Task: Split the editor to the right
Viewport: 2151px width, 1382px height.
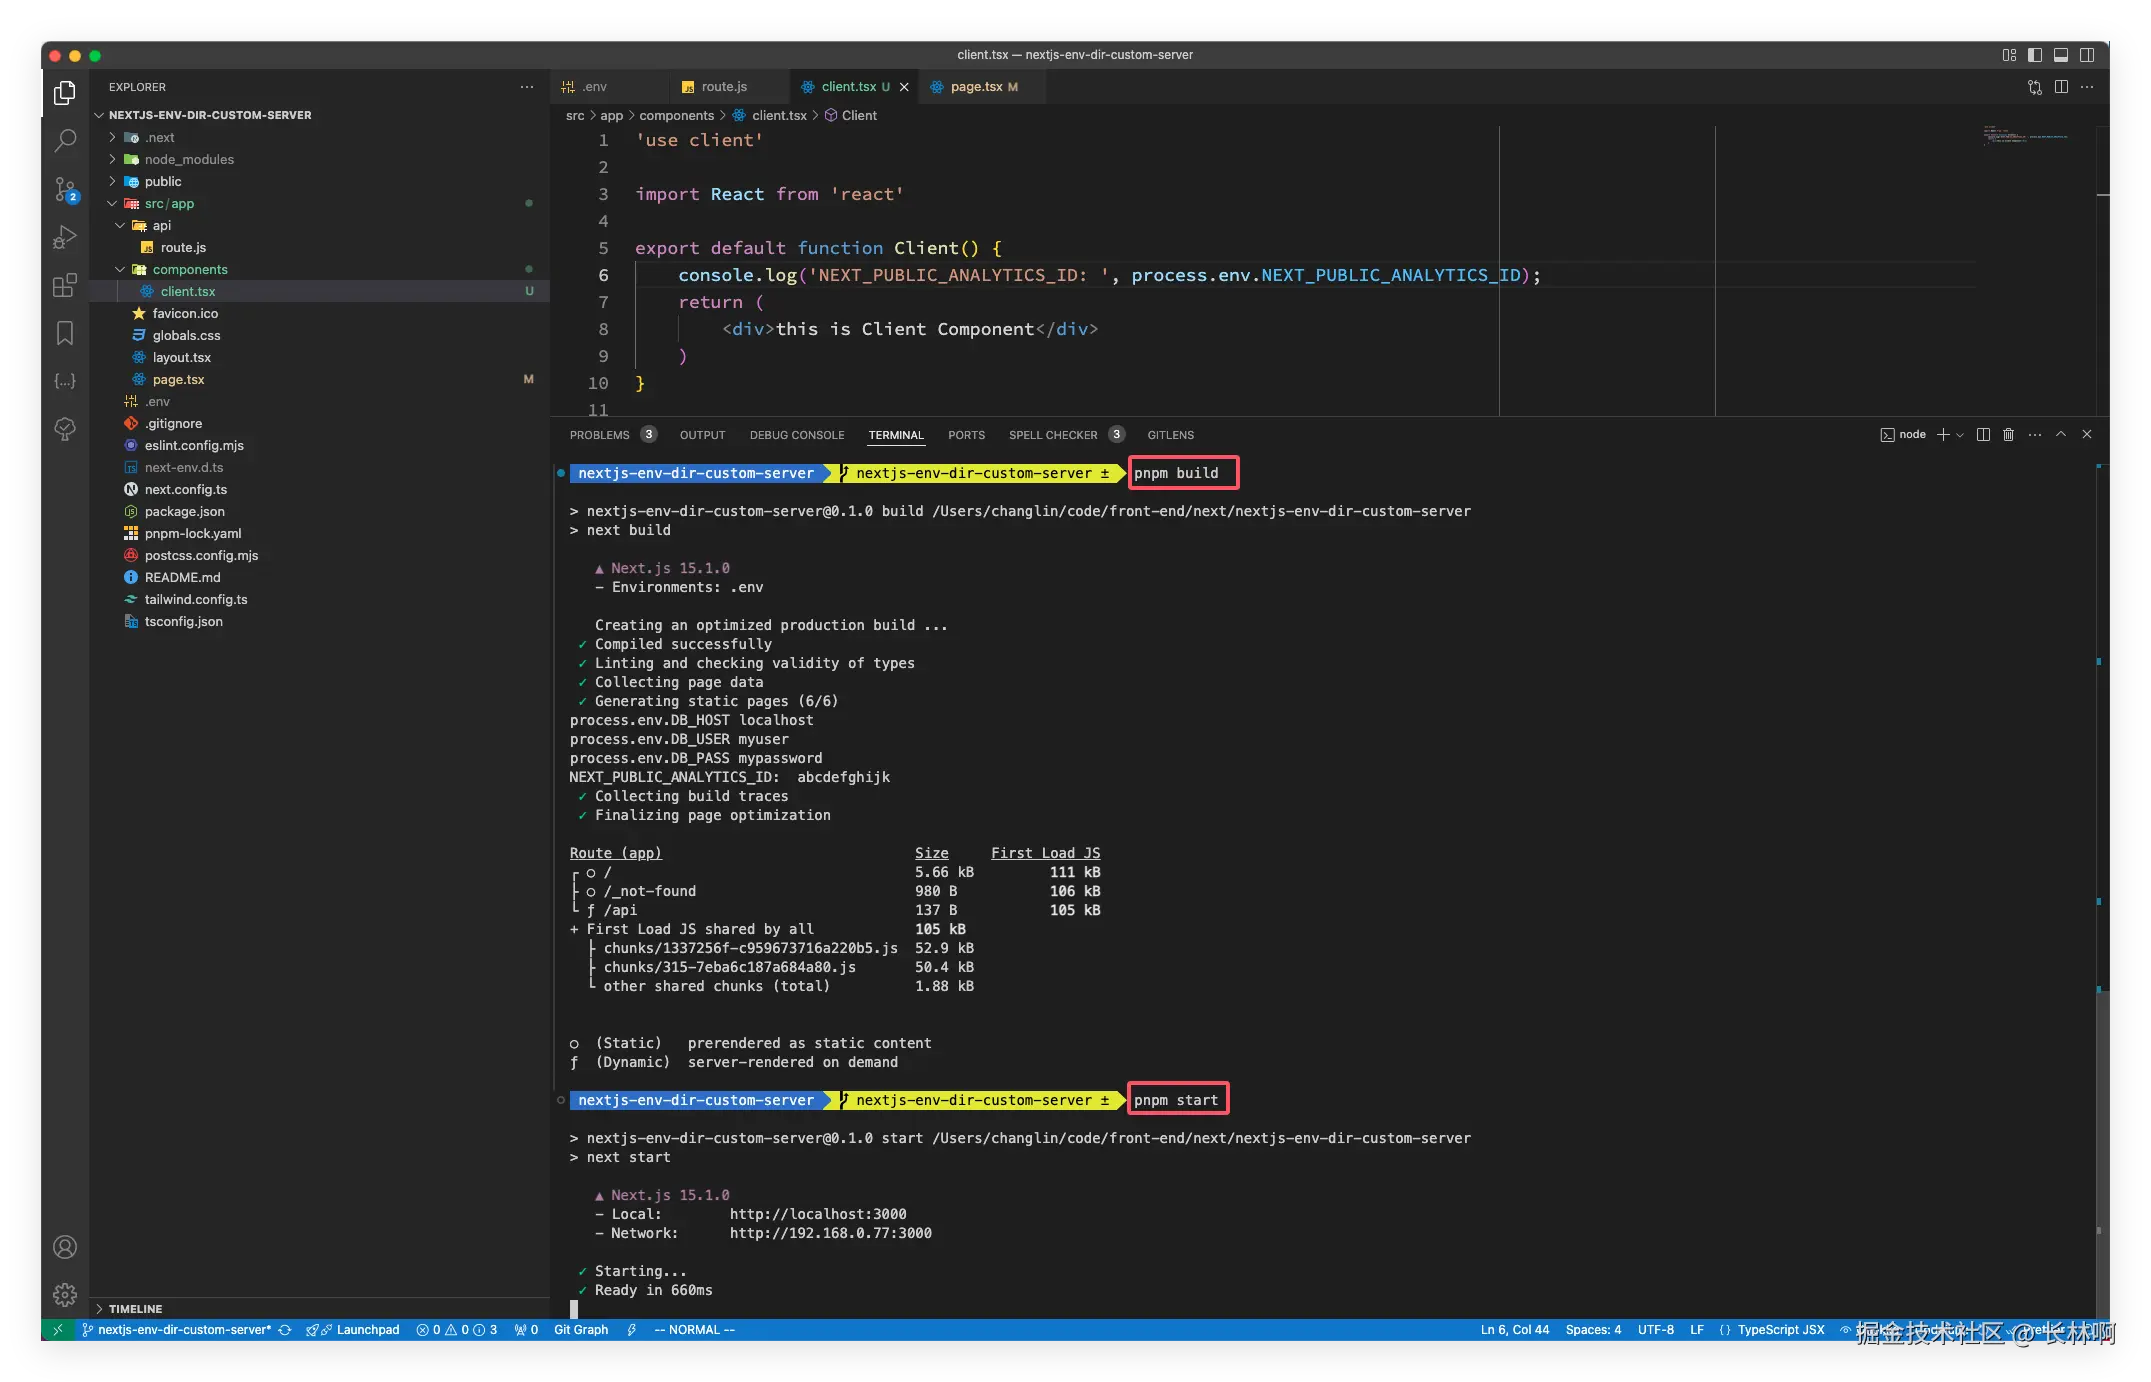Action: [2061, 87]
